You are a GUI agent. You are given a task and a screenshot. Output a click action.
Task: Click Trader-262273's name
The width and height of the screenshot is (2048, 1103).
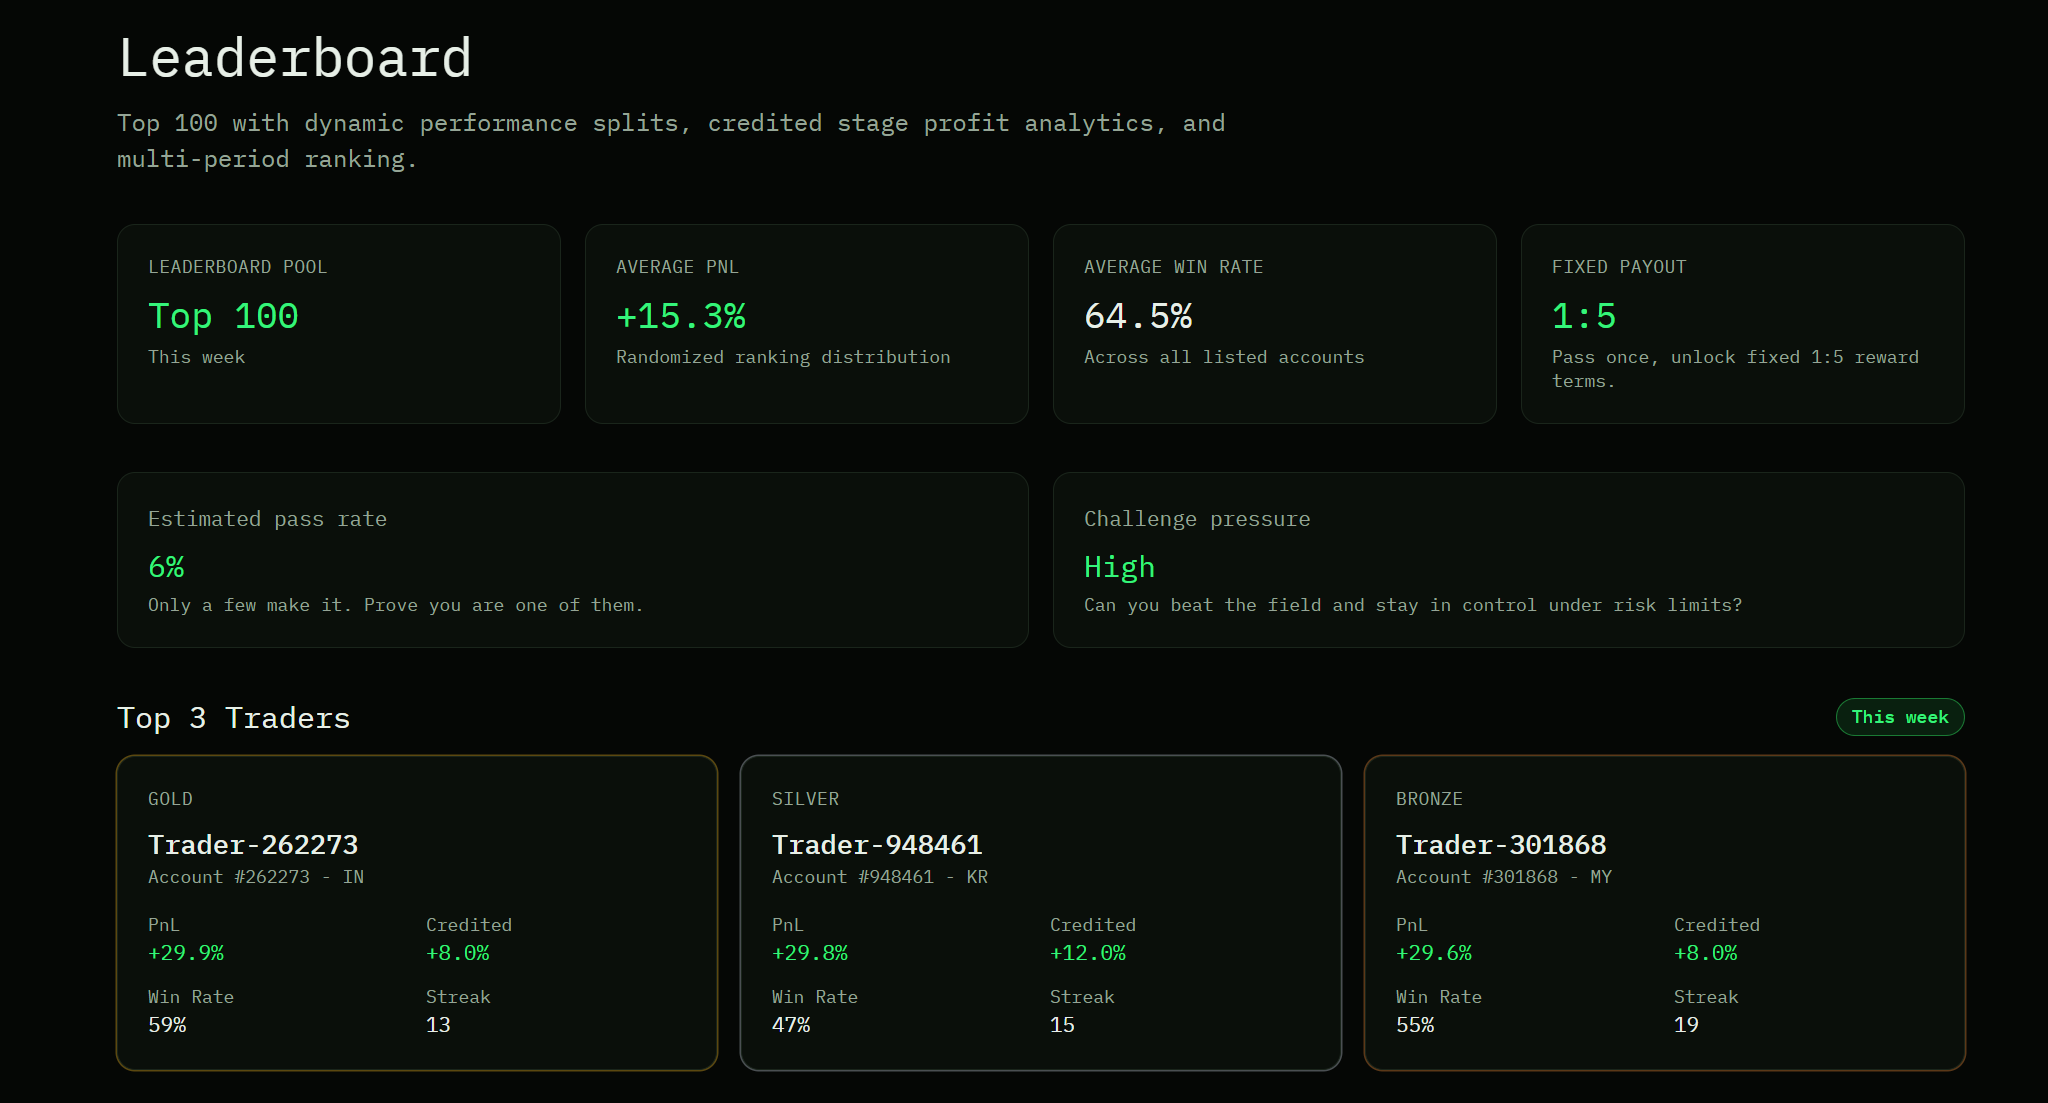[x=252, y=844]
